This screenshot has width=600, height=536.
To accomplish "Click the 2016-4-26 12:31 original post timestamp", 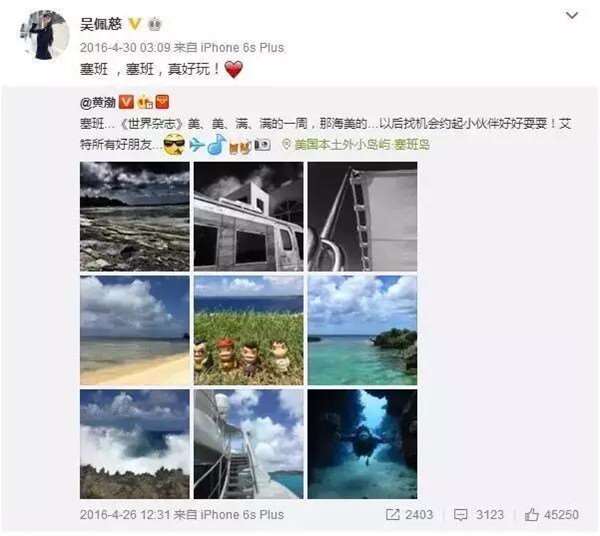I will tap(125, 515).
